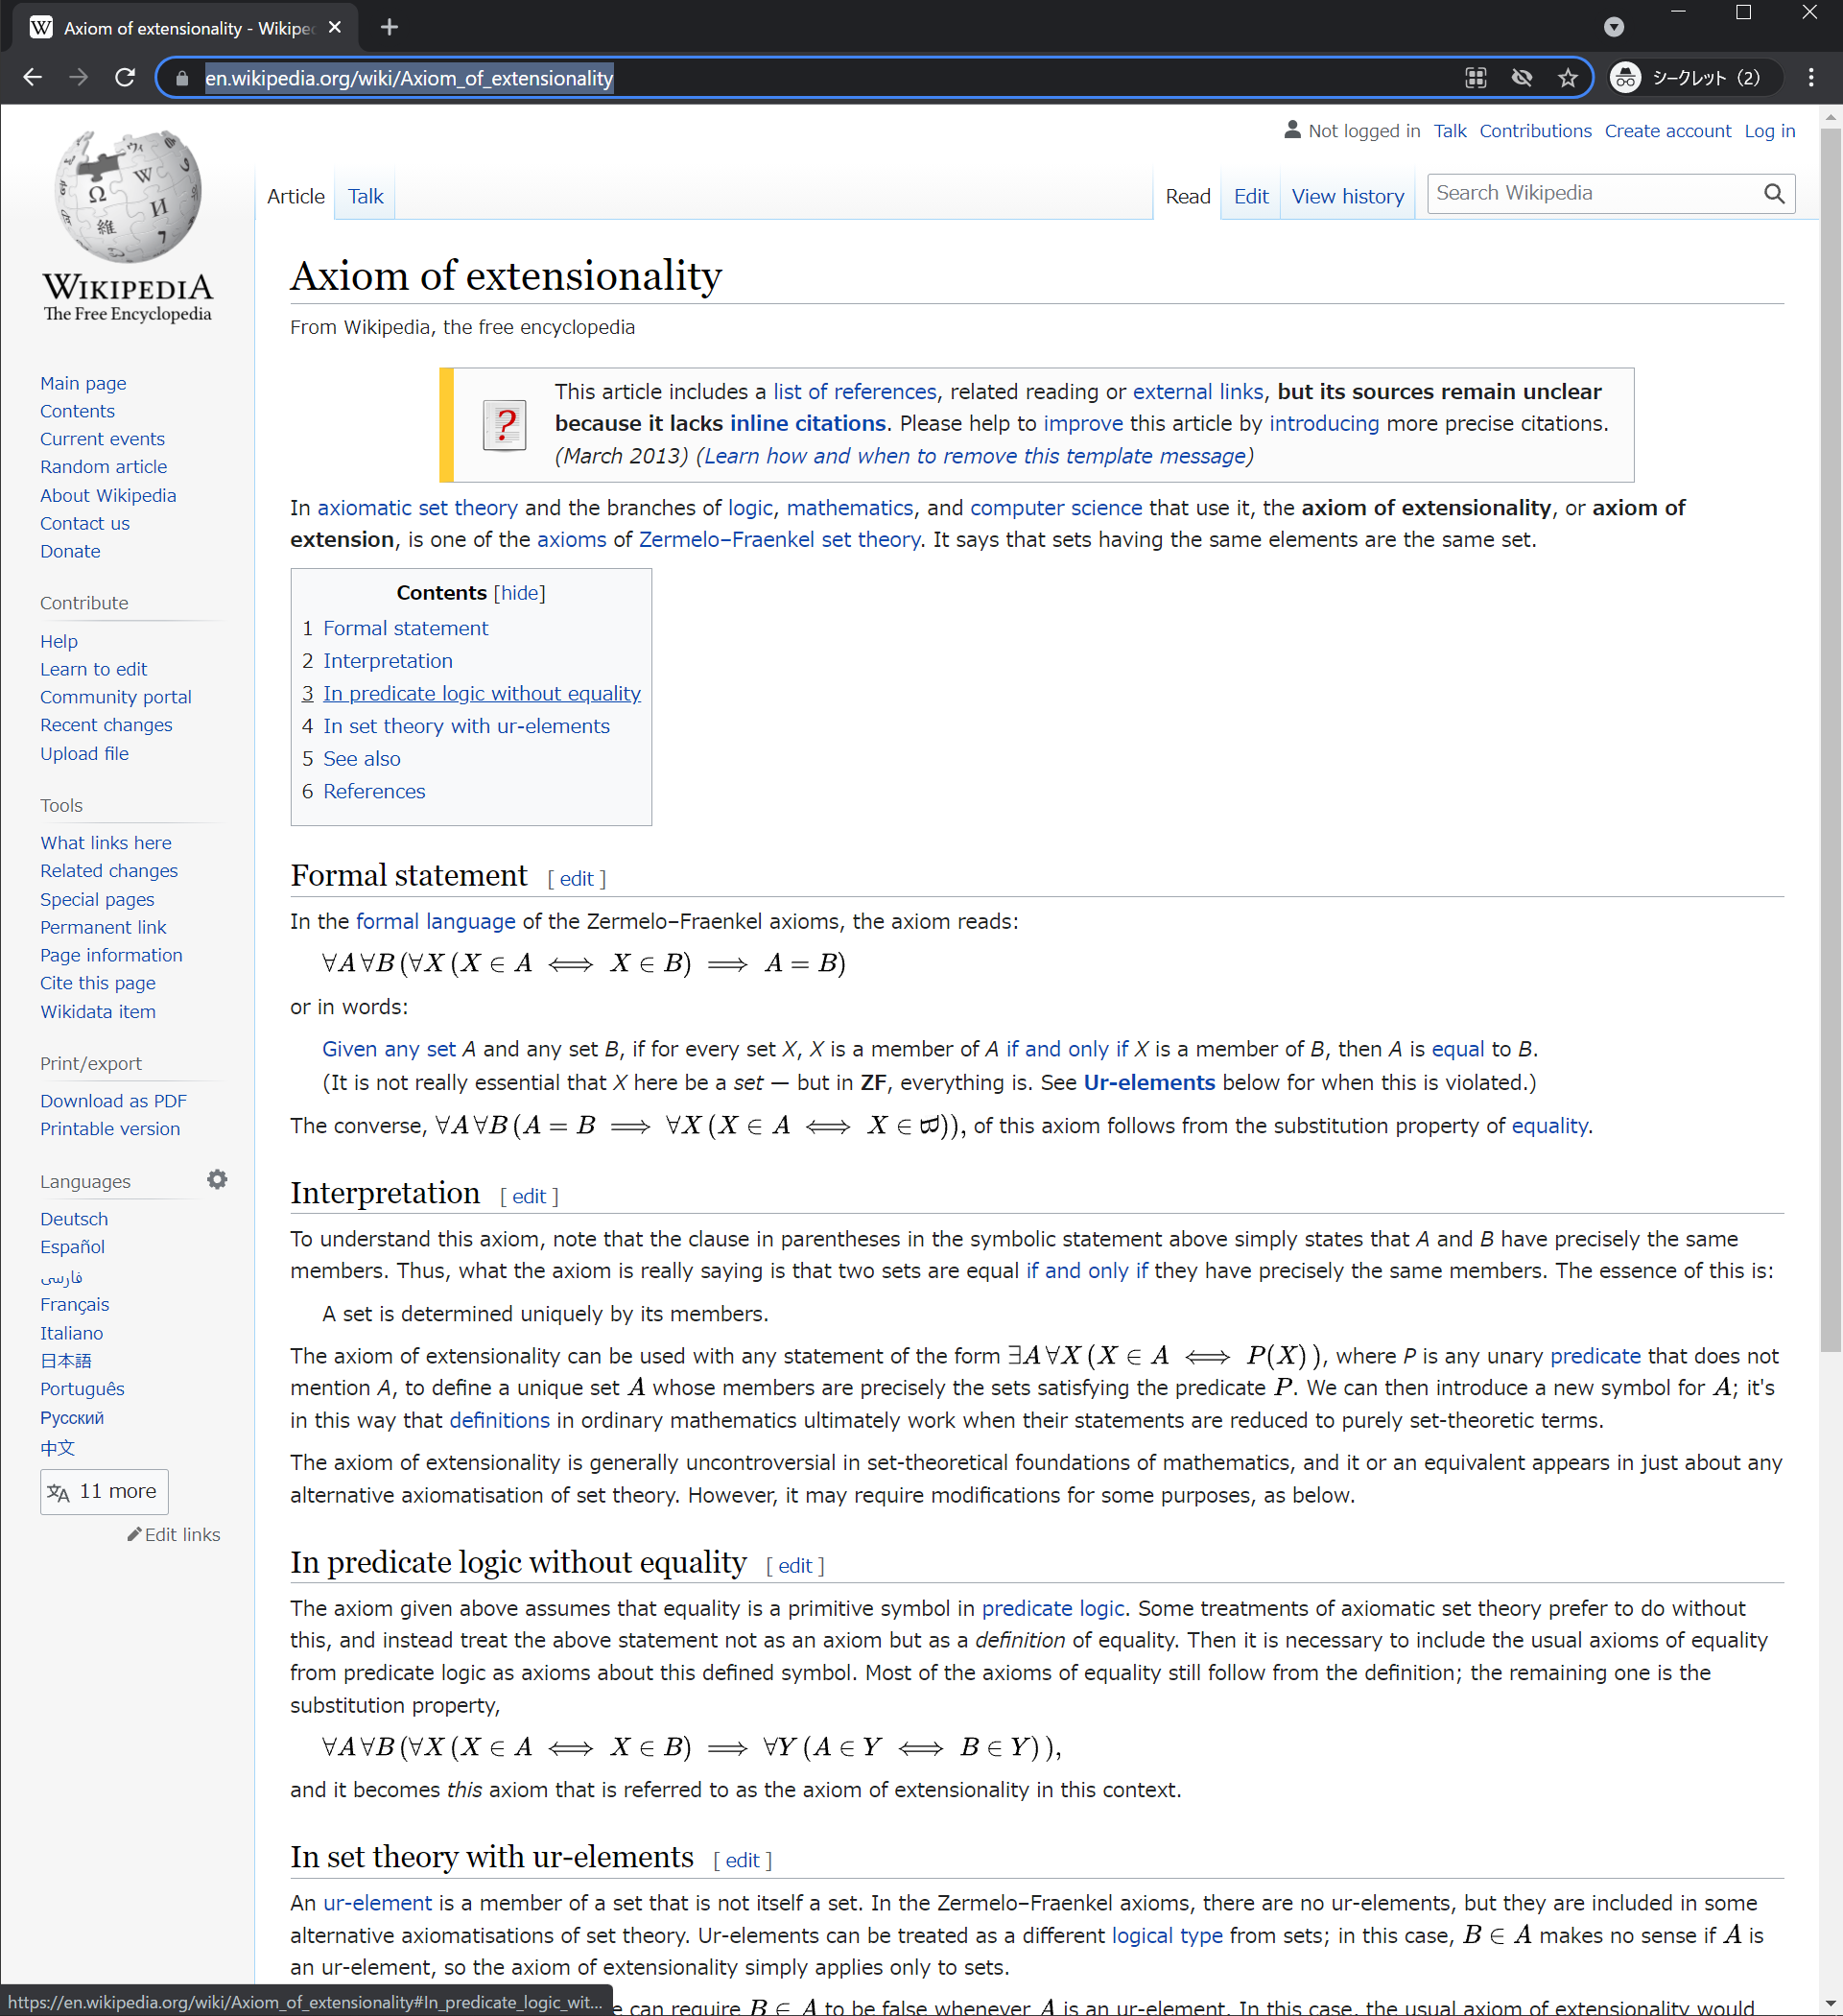This screenshot has height=2016, width=1843.
Task: Select the Article tab
Action: coord(294,197)
